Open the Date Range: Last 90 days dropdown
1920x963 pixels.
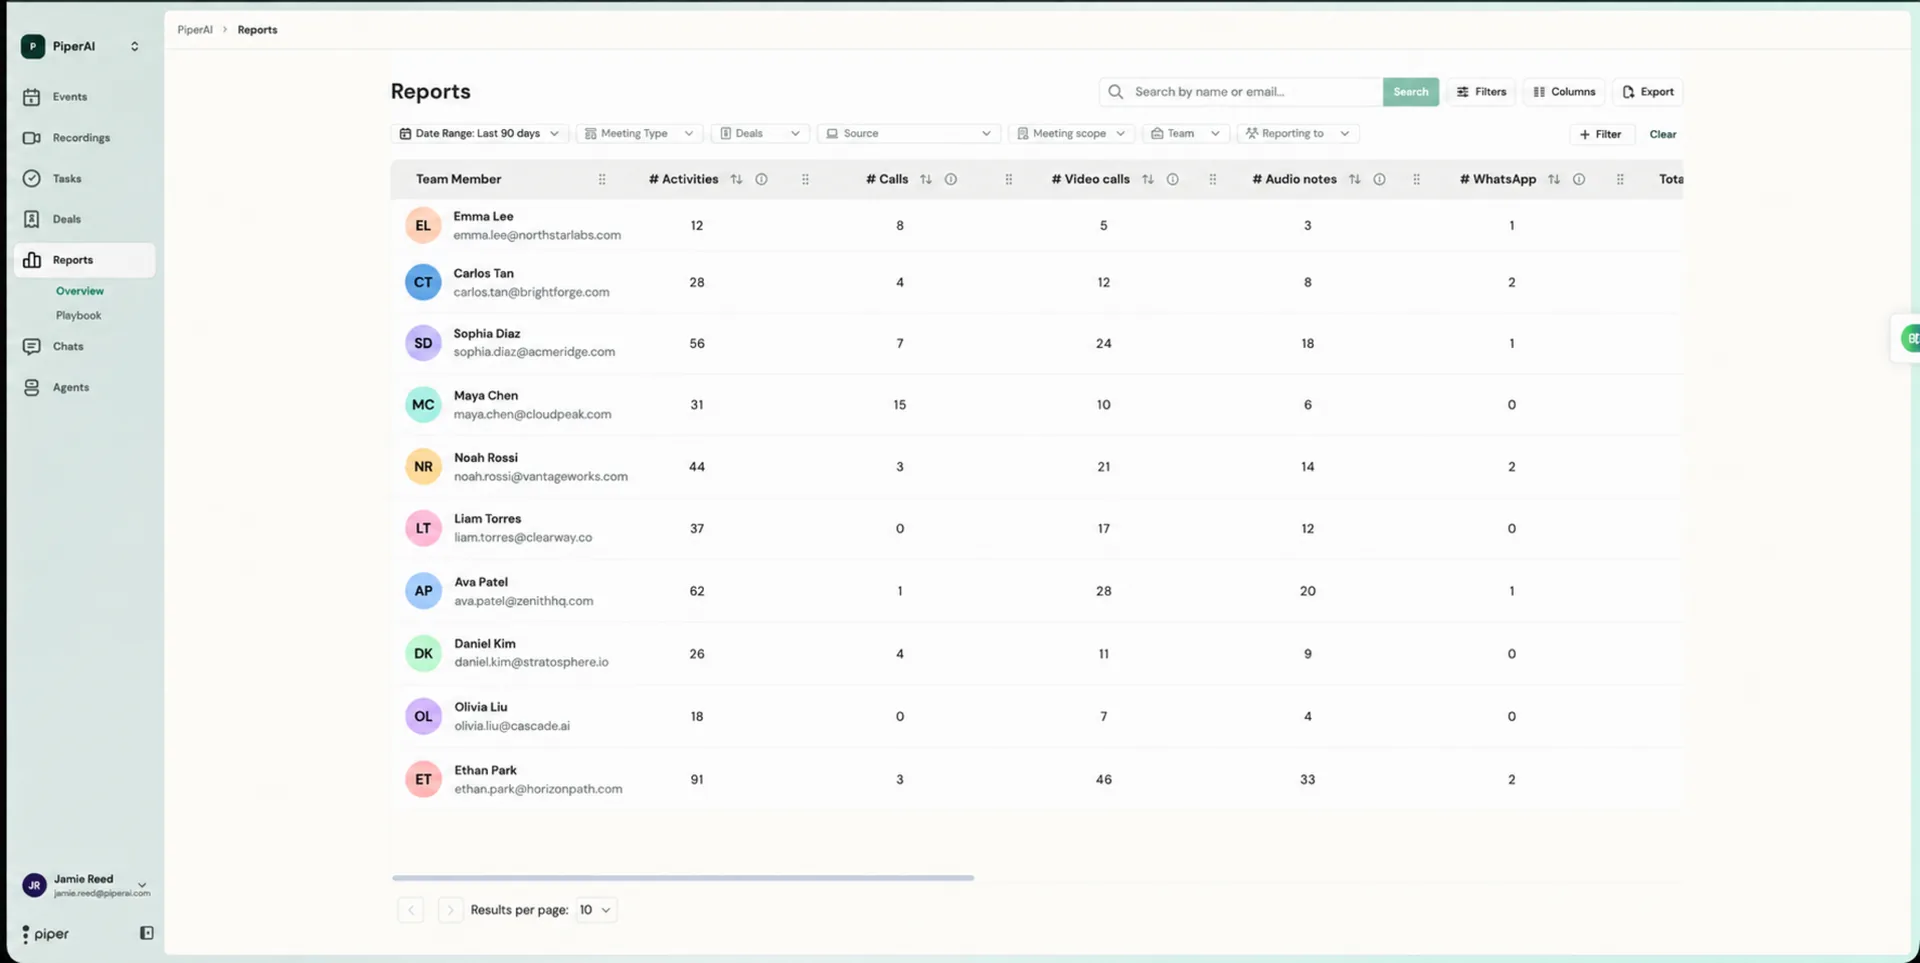(x=480, y=134)
